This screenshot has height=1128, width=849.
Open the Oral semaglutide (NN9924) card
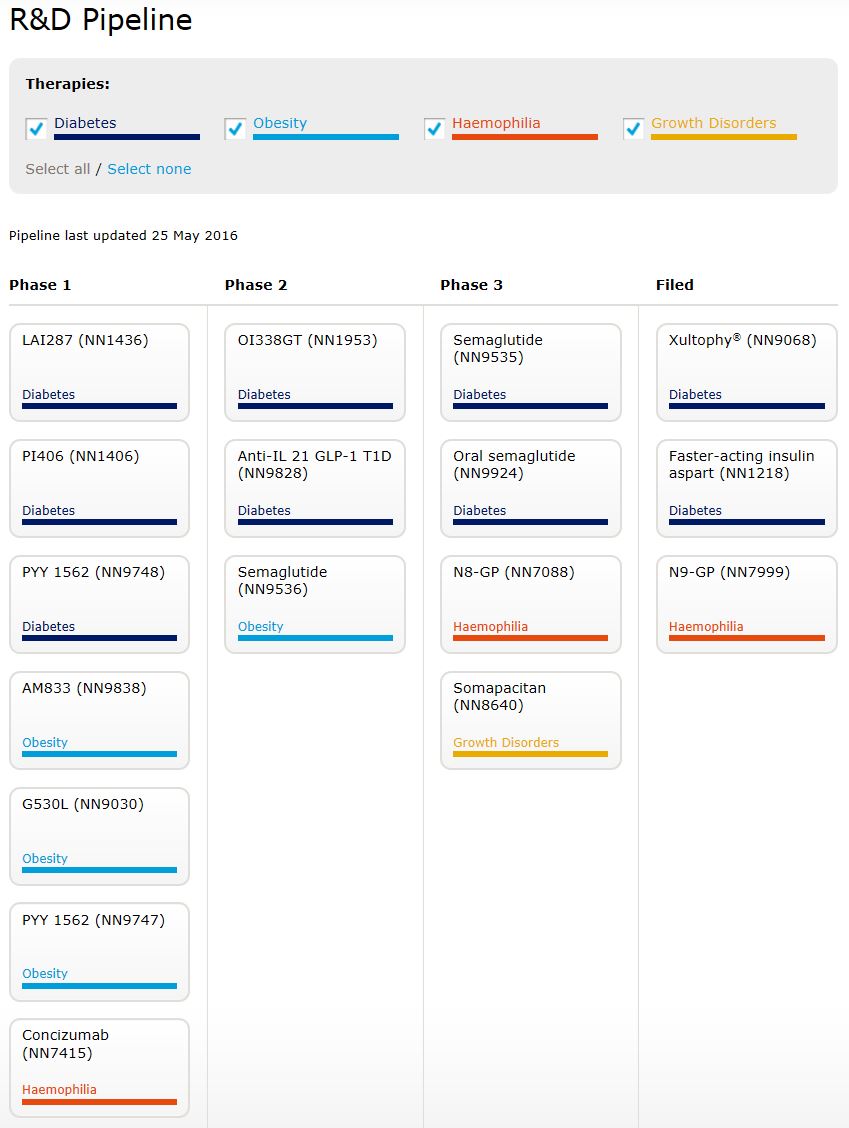531,488
